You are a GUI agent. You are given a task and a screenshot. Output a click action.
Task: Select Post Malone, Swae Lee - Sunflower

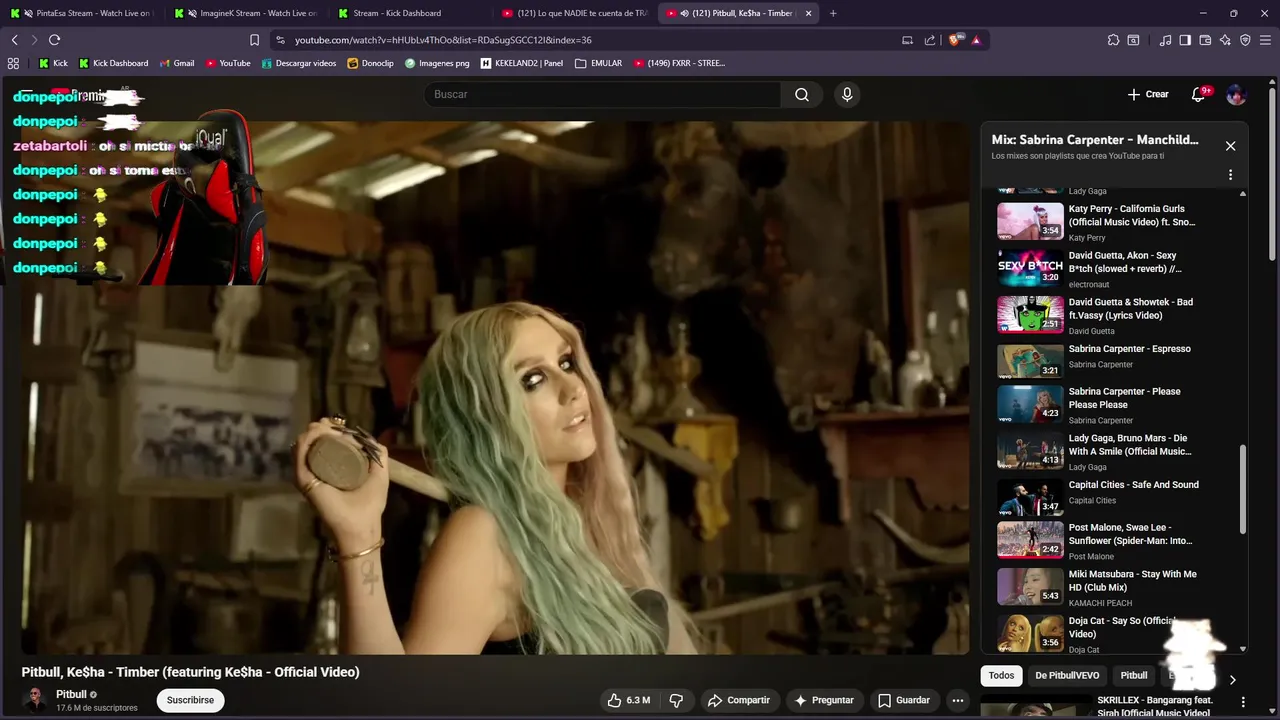[x=1110, y=540]
